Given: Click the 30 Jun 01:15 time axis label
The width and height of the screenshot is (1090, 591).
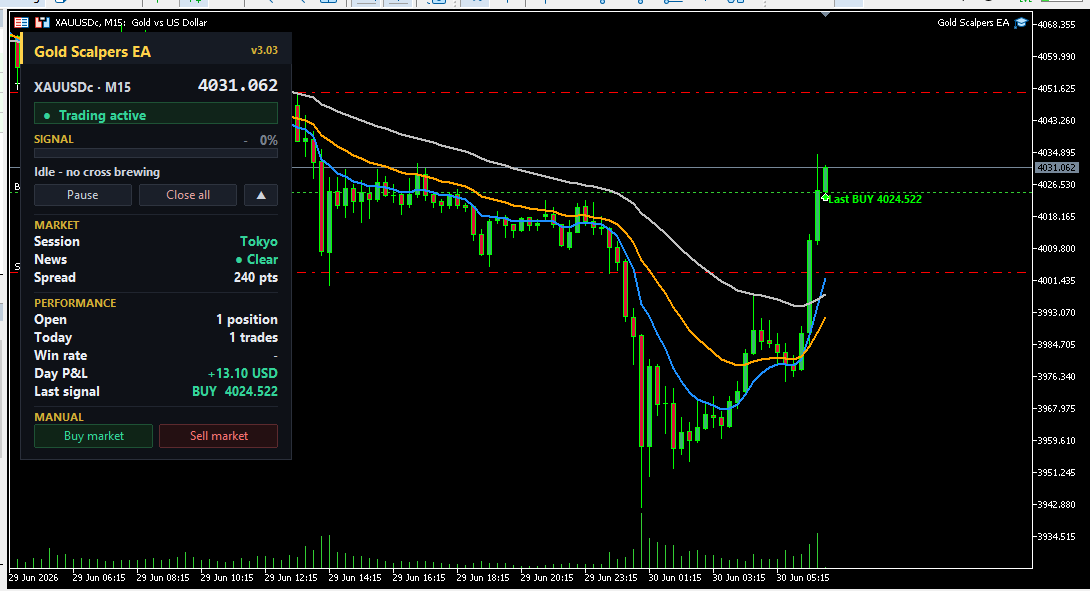Looking at the screenshot, I should click(674, 577).
